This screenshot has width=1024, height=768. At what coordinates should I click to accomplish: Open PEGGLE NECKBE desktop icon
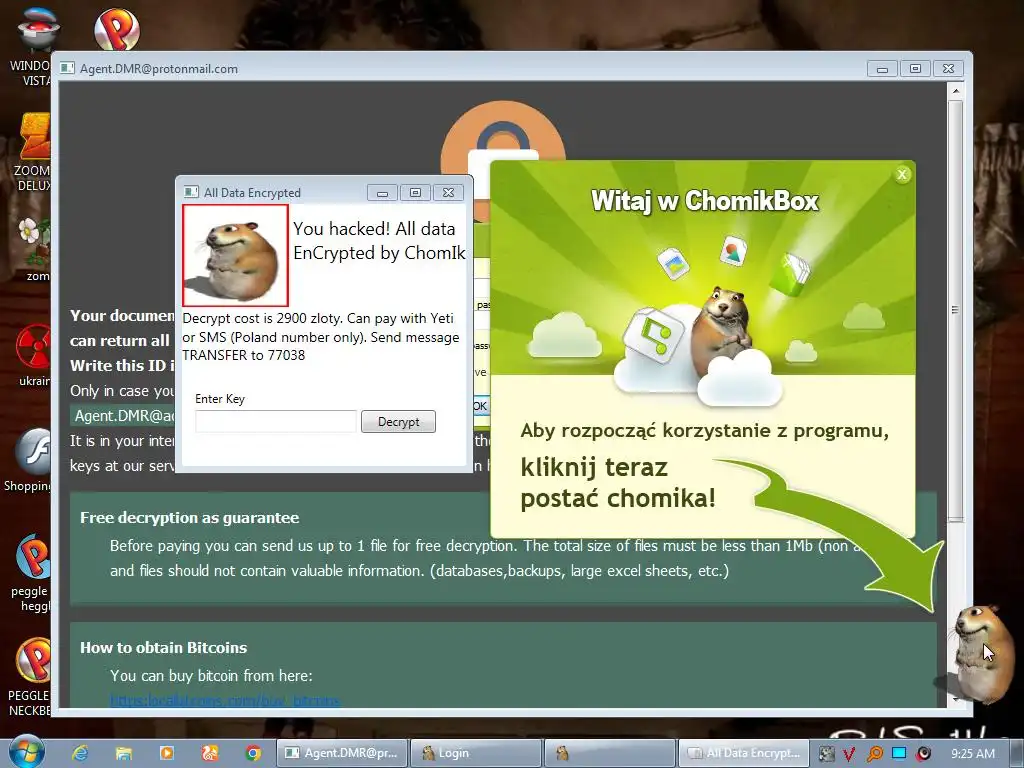29,677
